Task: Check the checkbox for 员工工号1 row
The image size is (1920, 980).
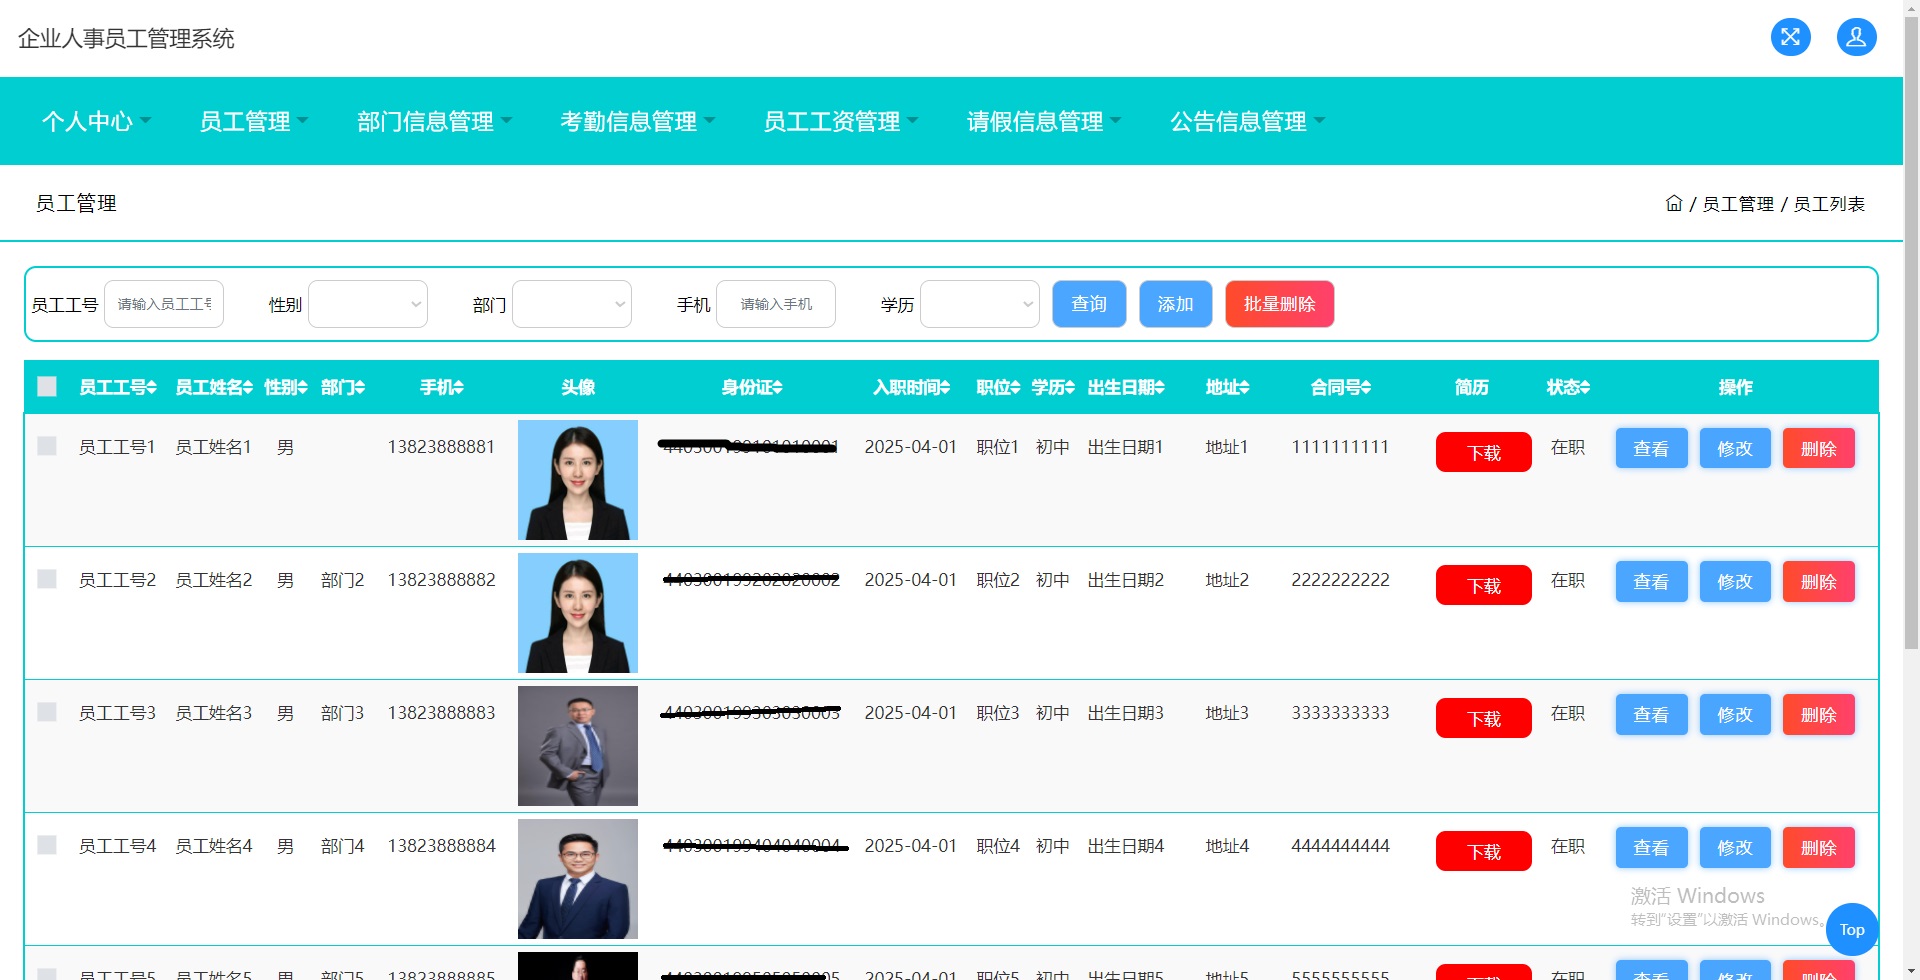Action: pos(46,446)
